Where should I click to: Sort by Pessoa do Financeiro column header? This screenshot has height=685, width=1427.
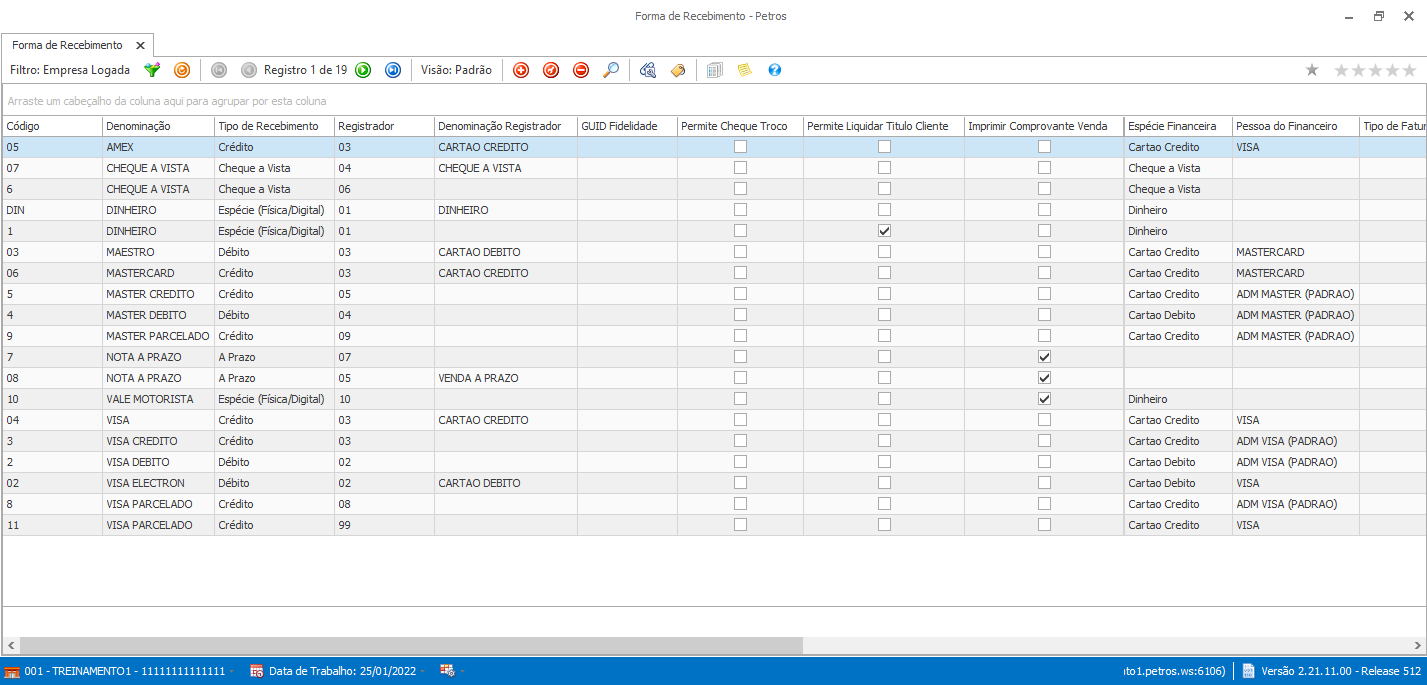coord(1295,126)
